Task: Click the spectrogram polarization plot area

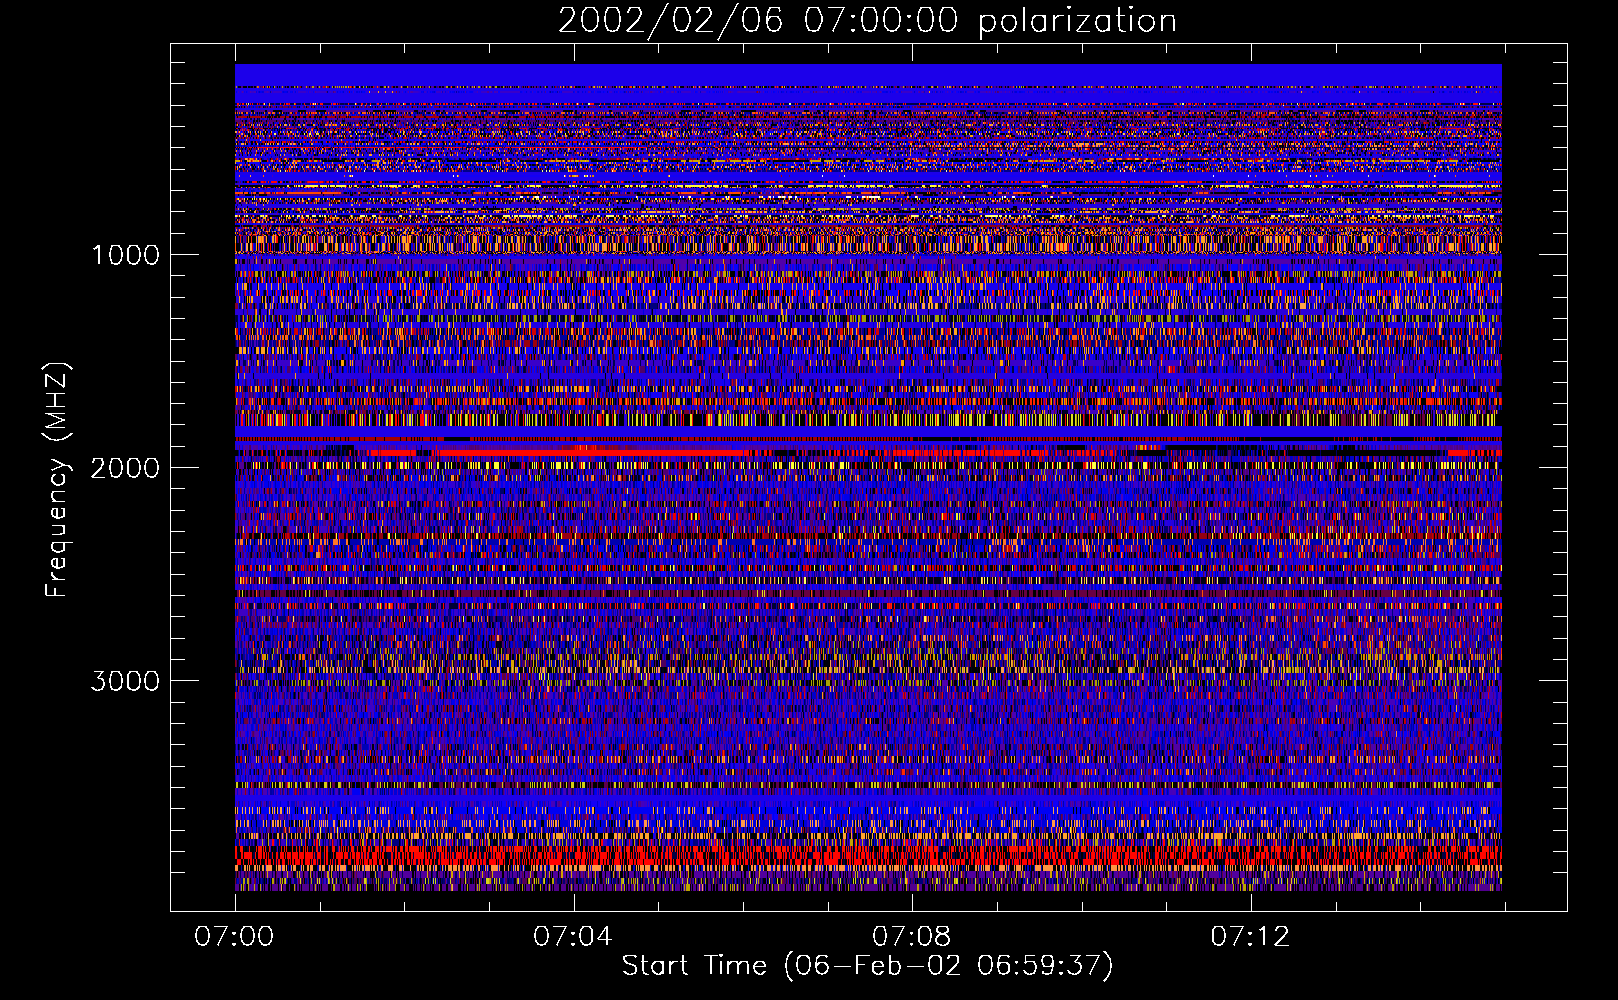Action: (868, 477)
